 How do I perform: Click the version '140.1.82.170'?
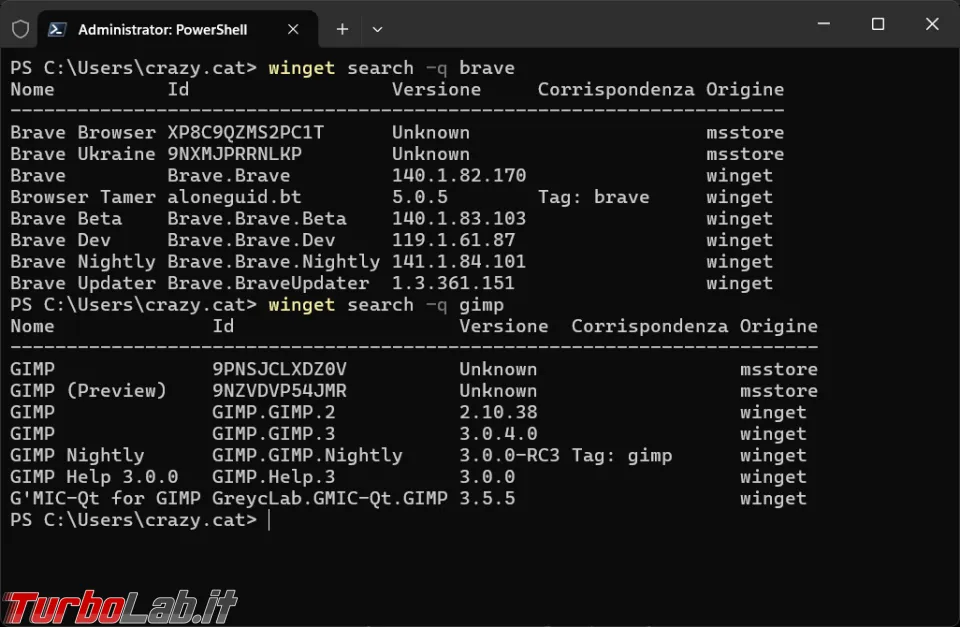coord(459,176)
